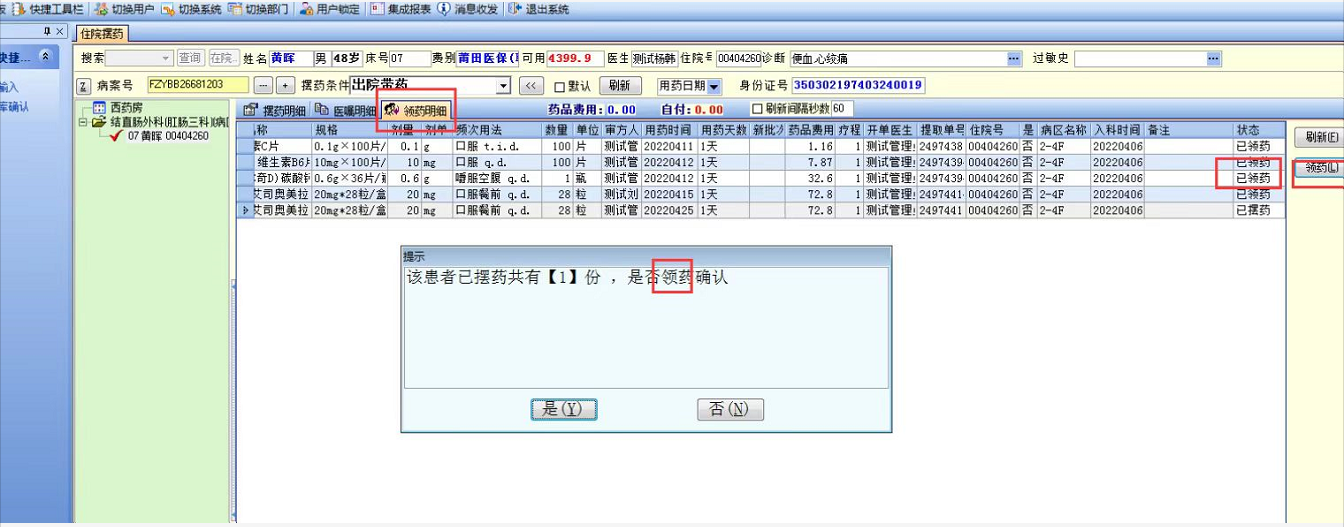
Task: Select the 嚼服空腹 q.d. row
Action: coord(761,178)
